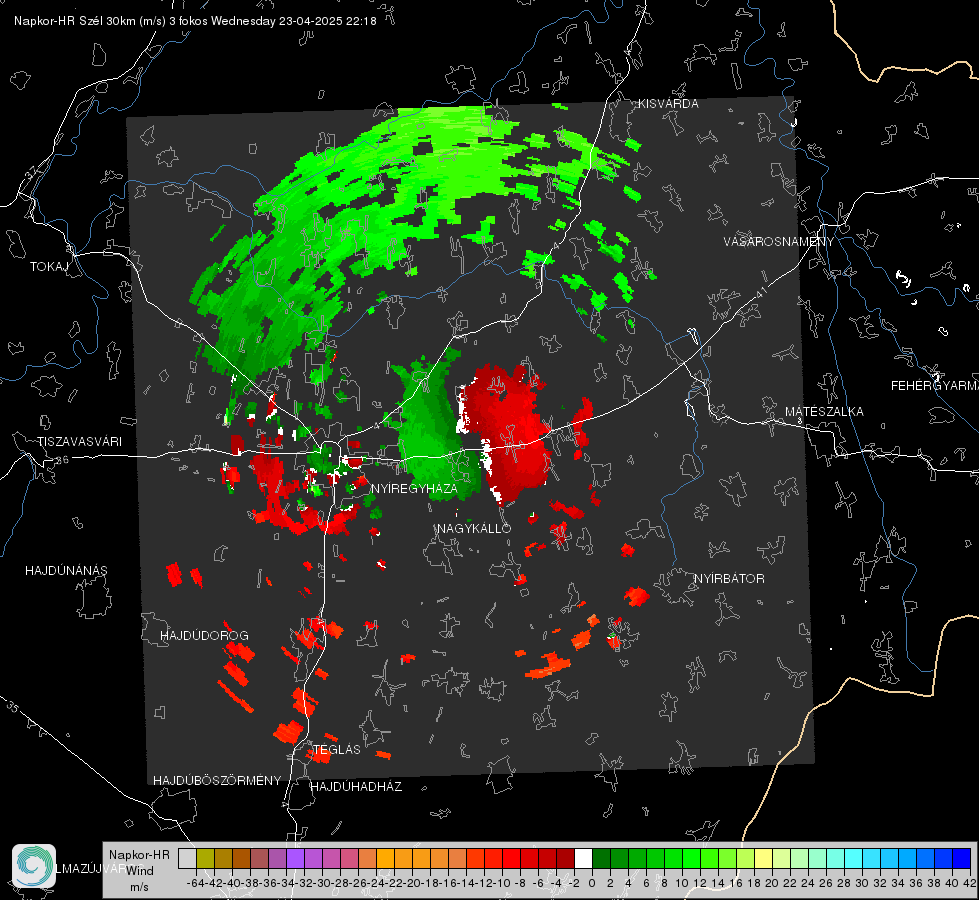Click the swirl logo icon beside the legend

(34, 866)
